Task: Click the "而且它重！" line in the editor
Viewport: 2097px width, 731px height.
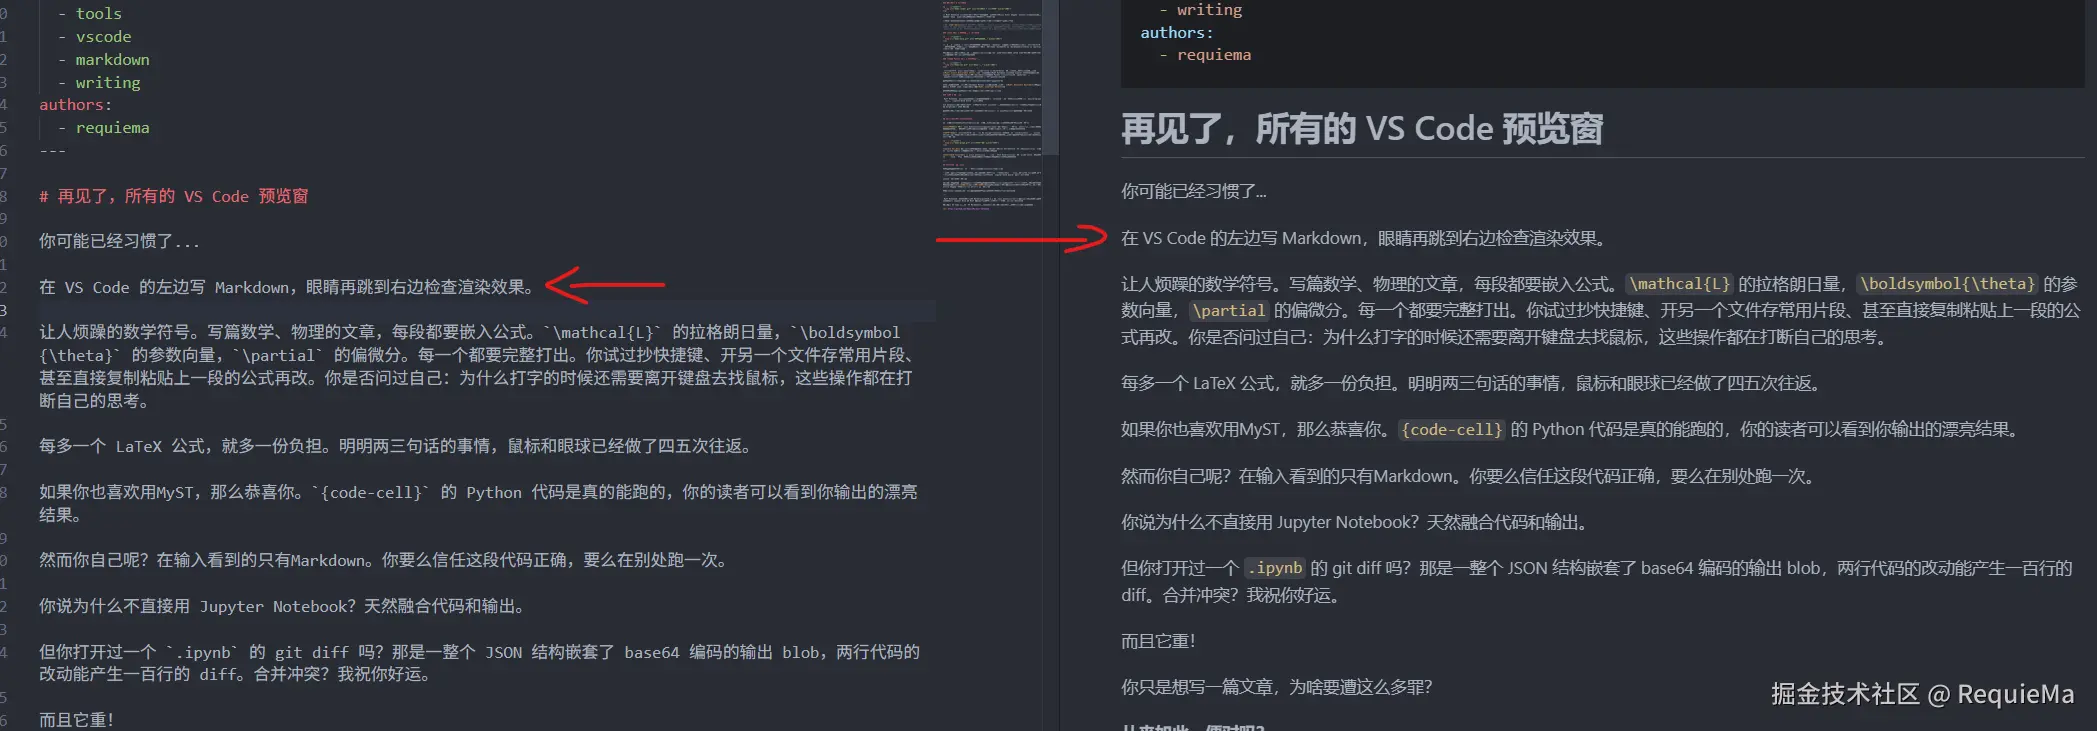Action: tap(77, 720)
